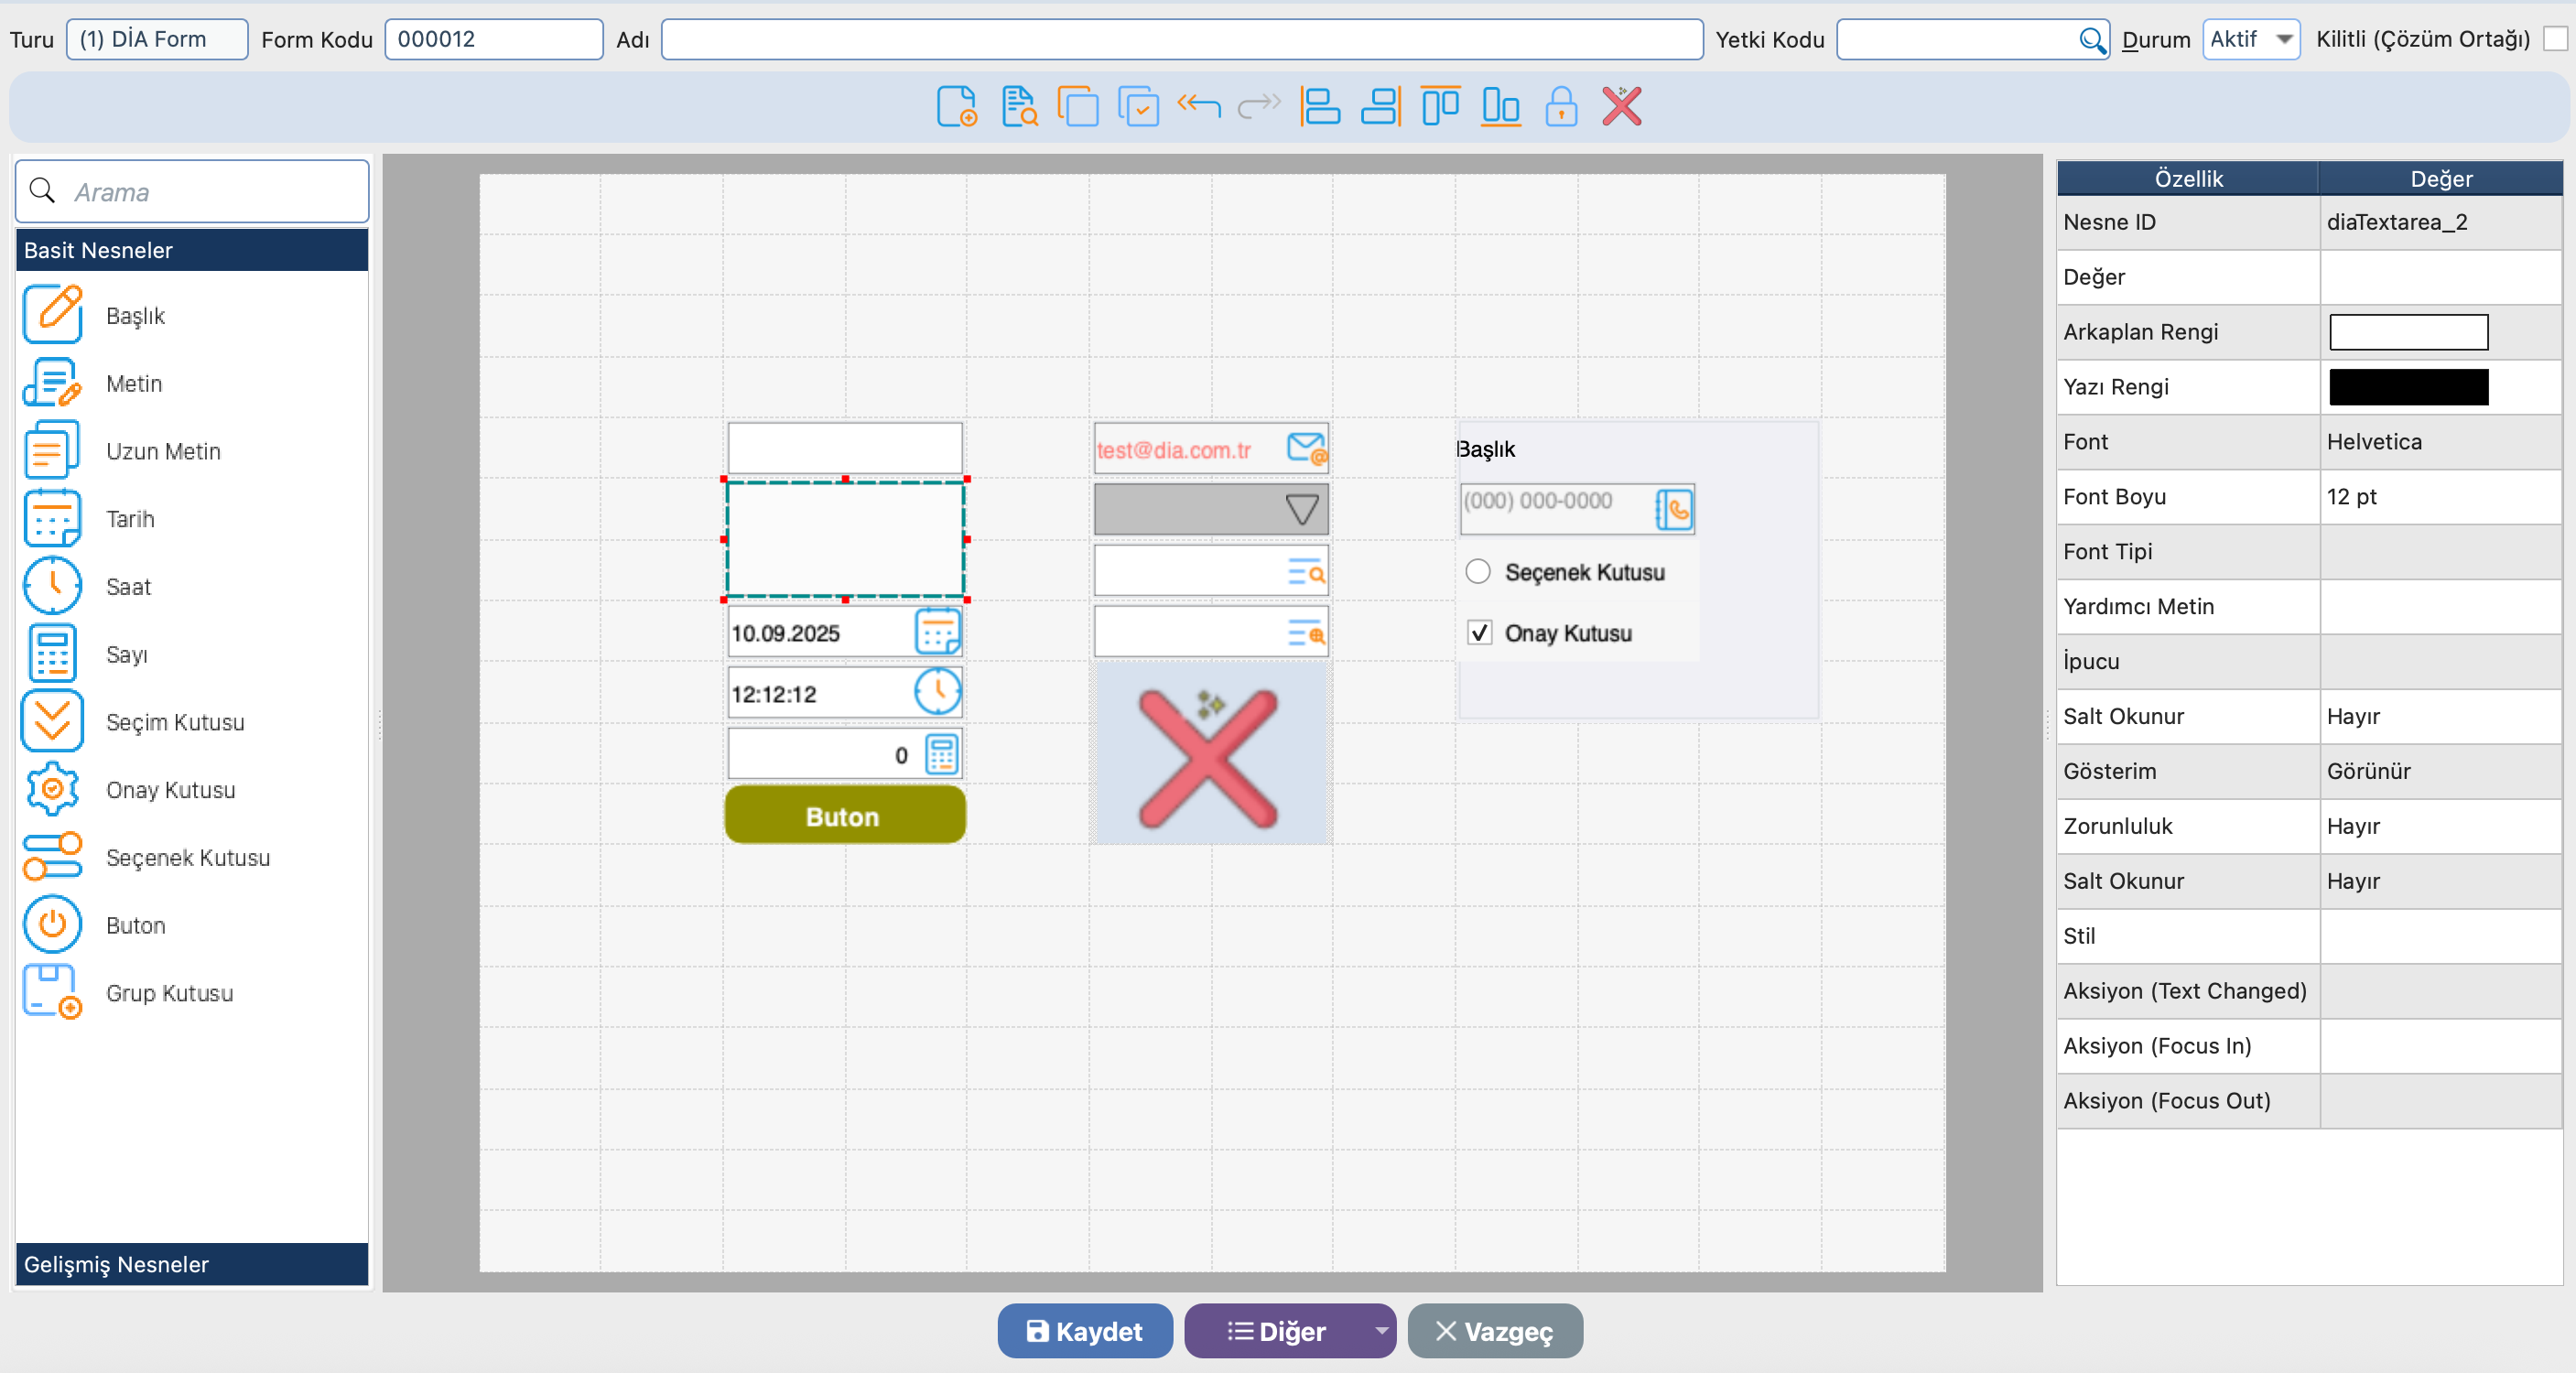Click the align bottom edges icon
2576x1373 pixels.
tap(1500, 106)
